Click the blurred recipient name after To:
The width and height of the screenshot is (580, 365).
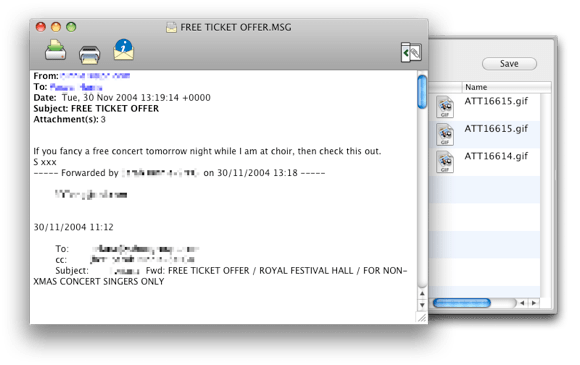[x=76, y=87]
